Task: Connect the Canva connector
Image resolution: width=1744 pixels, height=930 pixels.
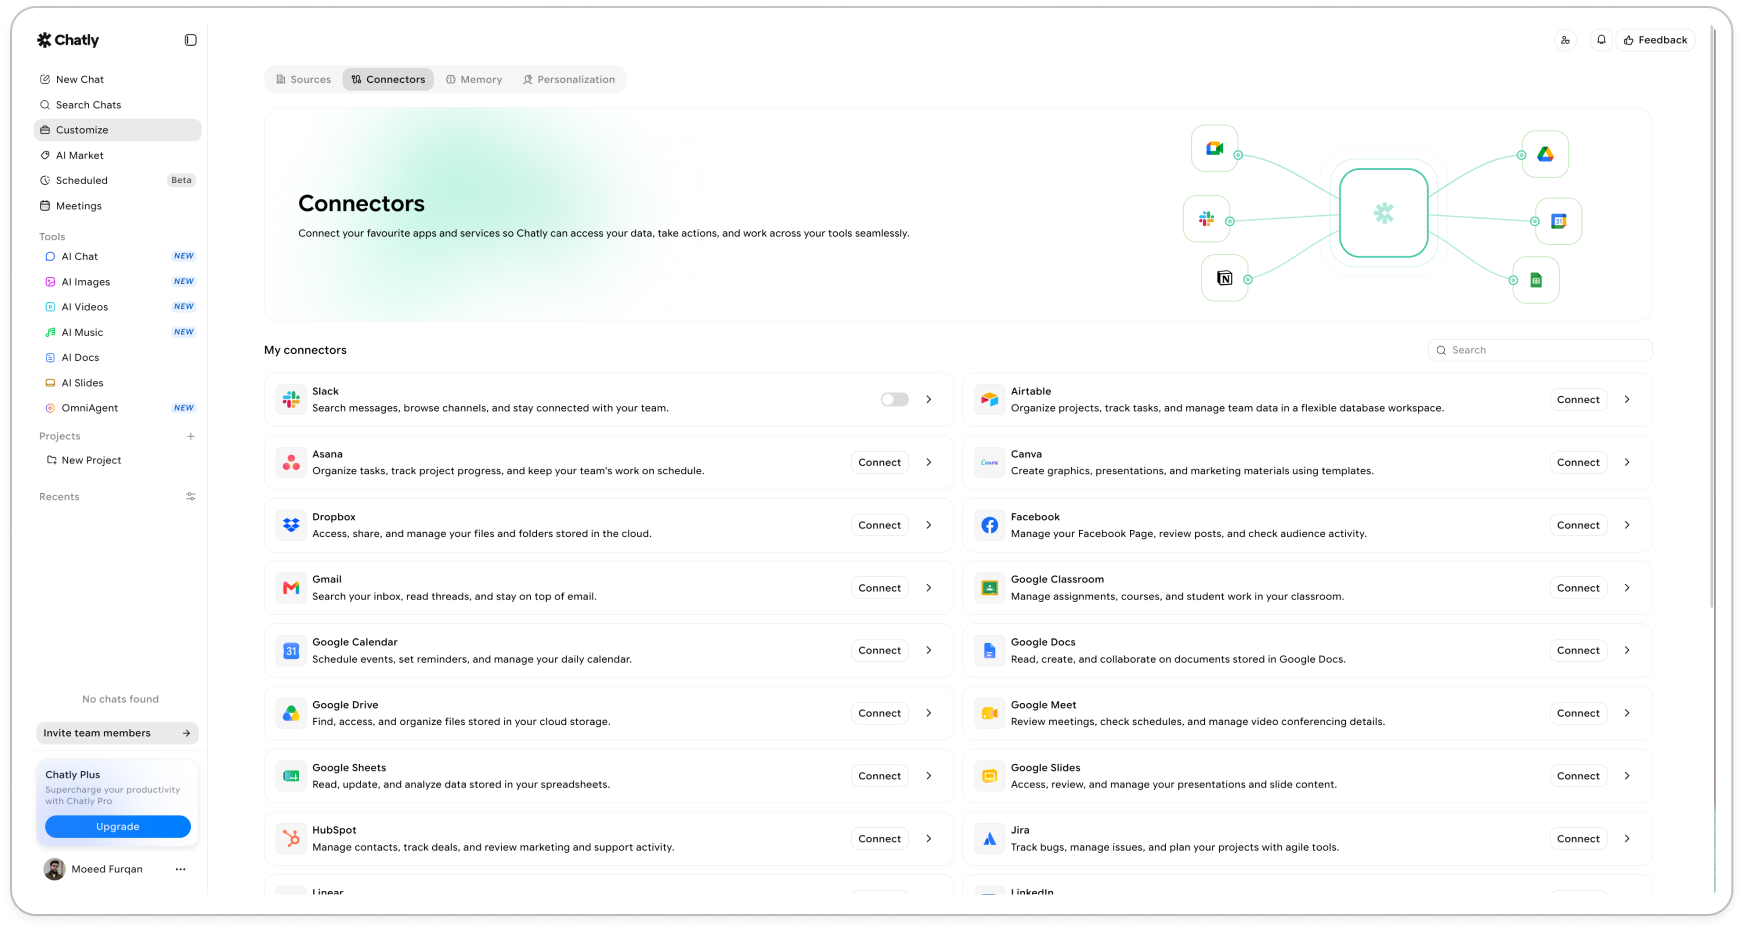Action: pyautogui.click(x=1578, y=462)
